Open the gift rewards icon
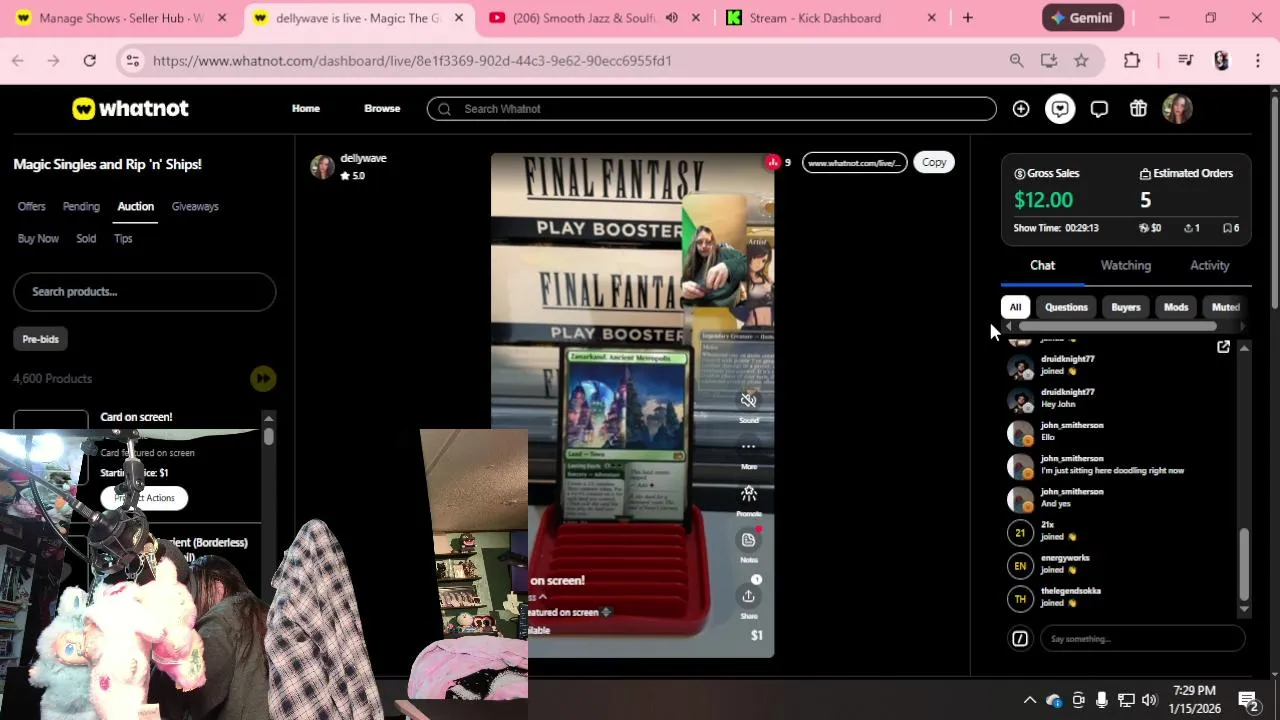1280x720 pixels. click(x=1138, y=109)
